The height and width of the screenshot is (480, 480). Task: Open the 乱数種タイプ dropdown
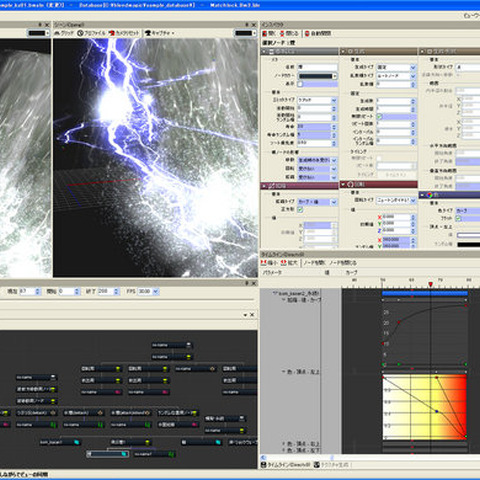click(413, 76)
